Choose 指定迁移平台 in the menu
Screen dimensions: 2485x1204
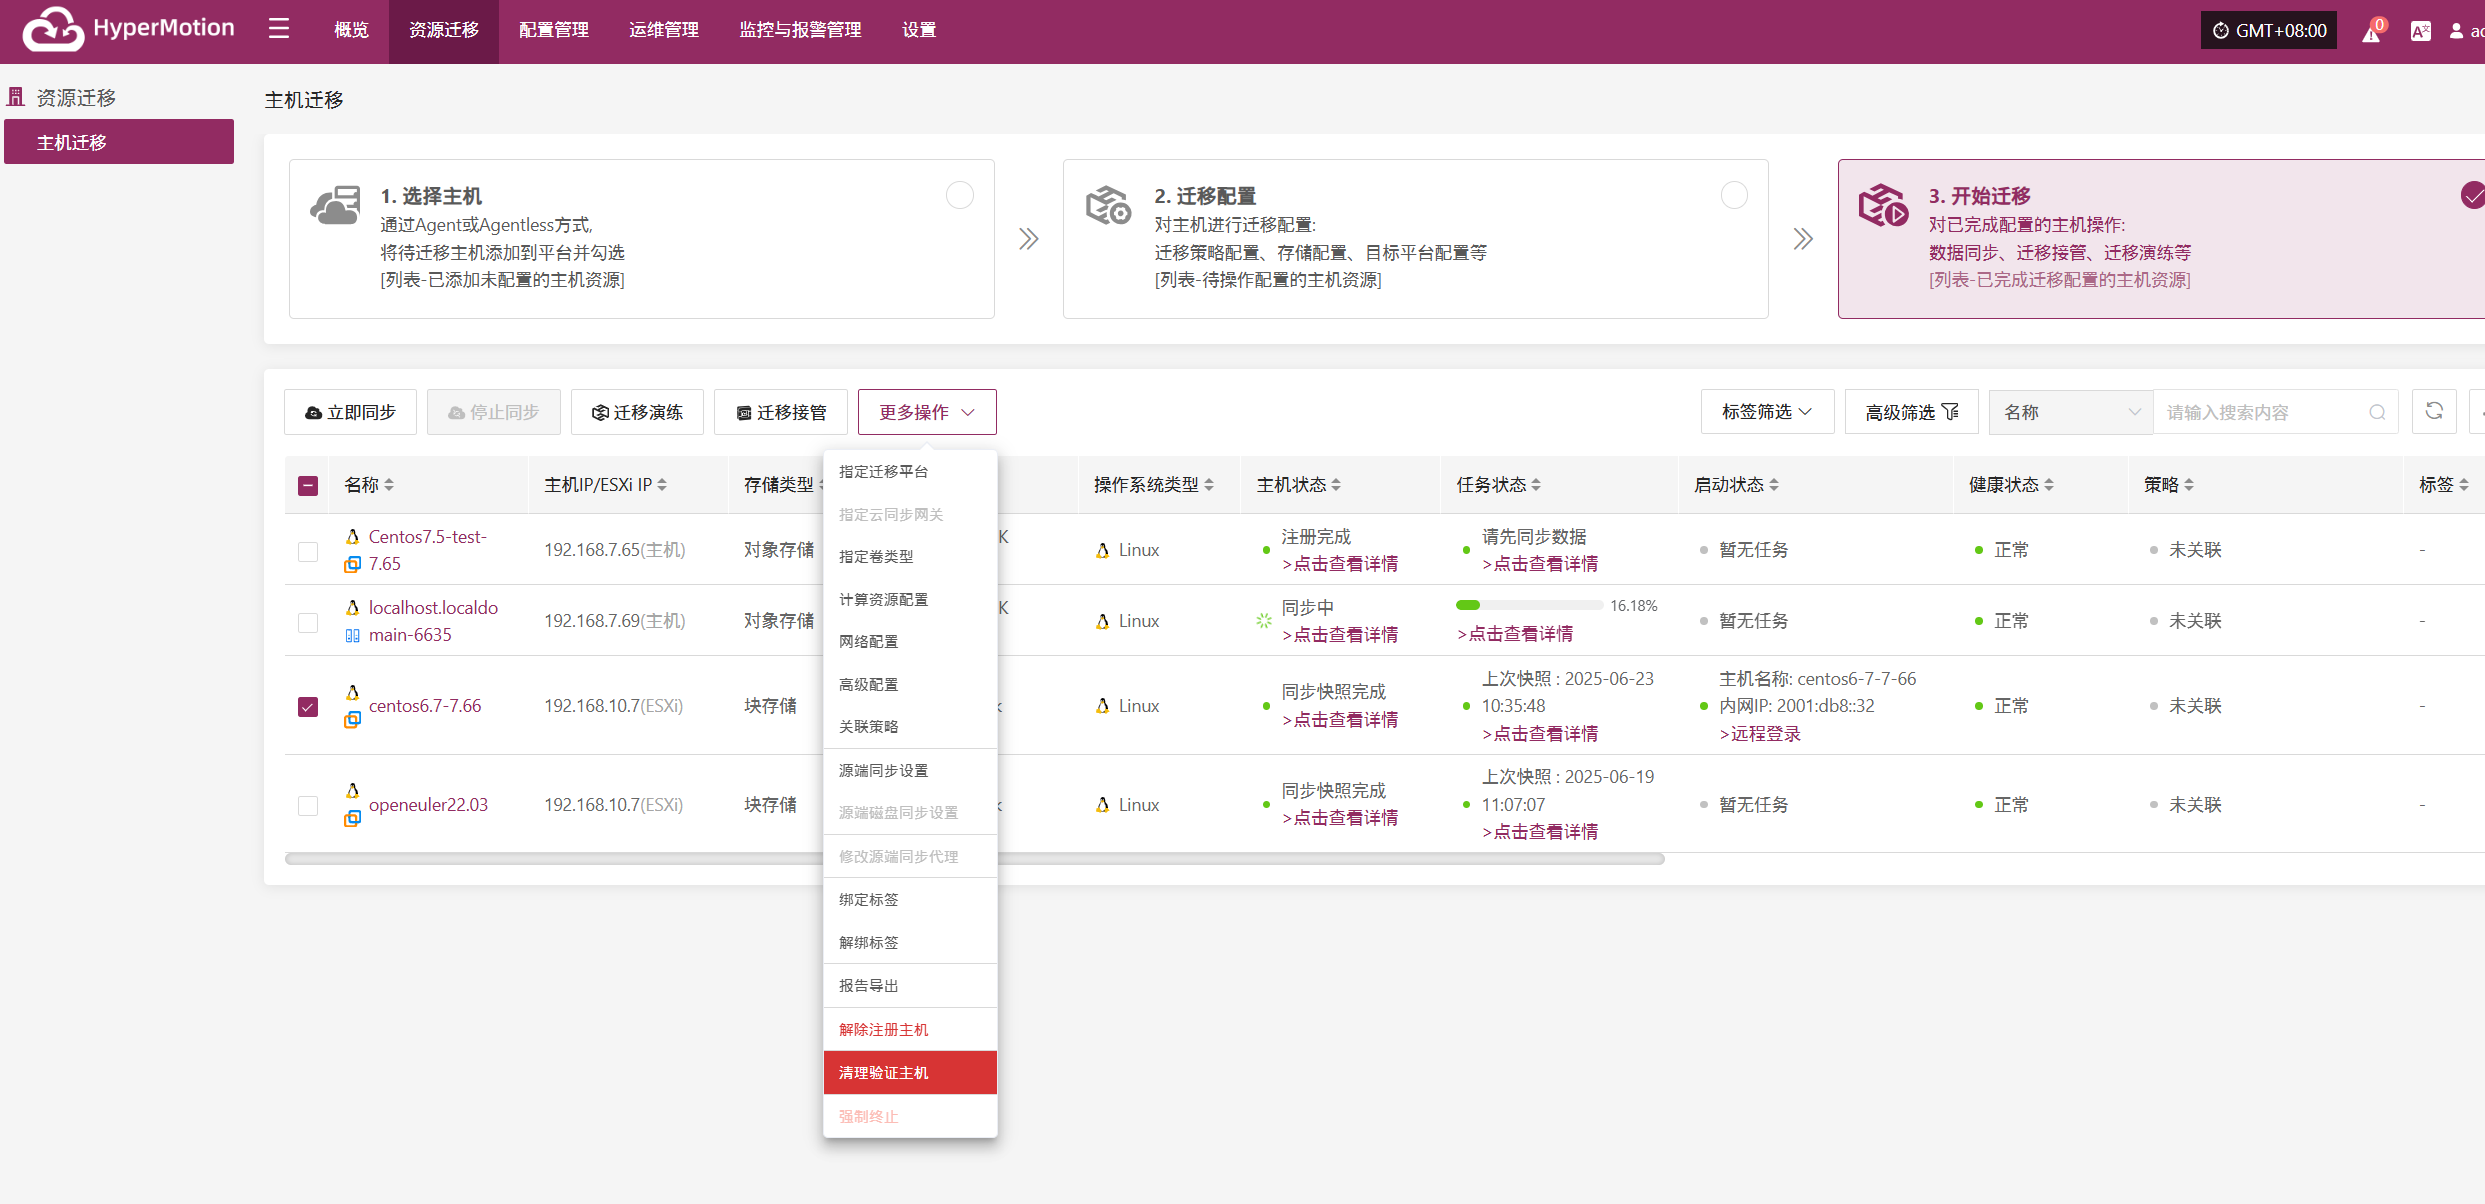pyautogui.click(x=910, y=472)
